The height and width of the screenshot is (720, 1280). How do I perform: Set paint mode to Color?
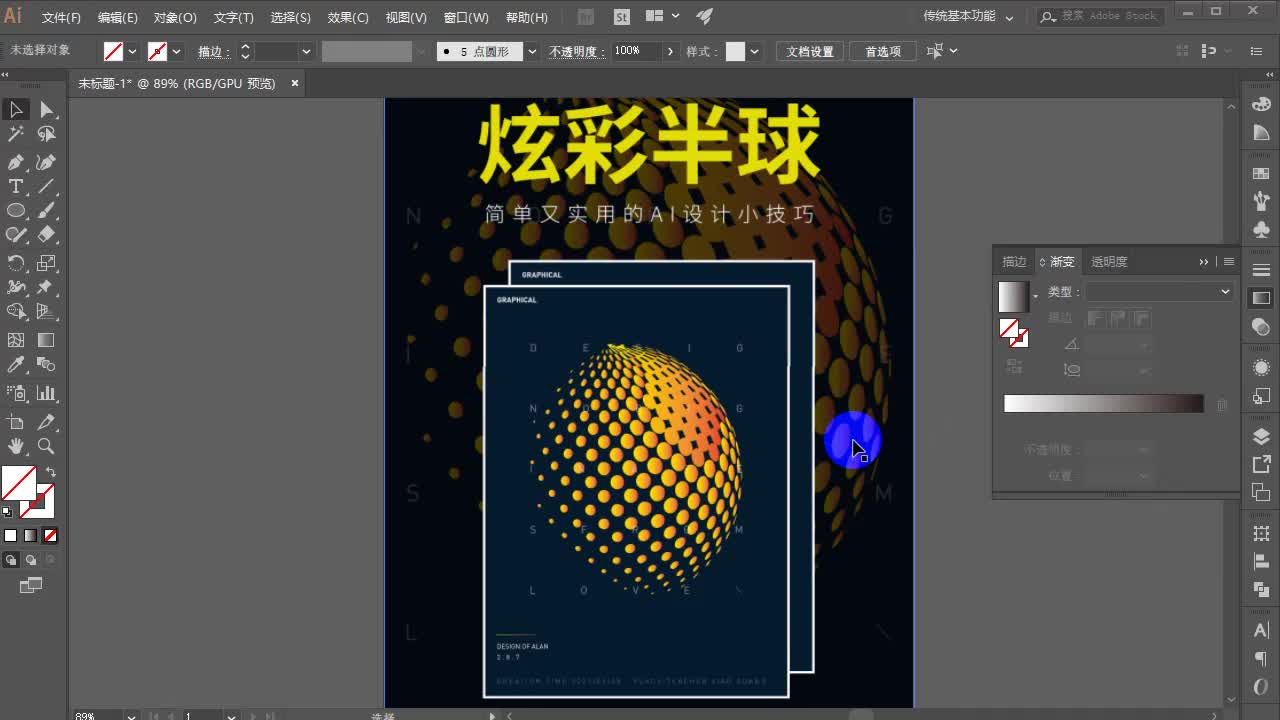pos(11,536)
